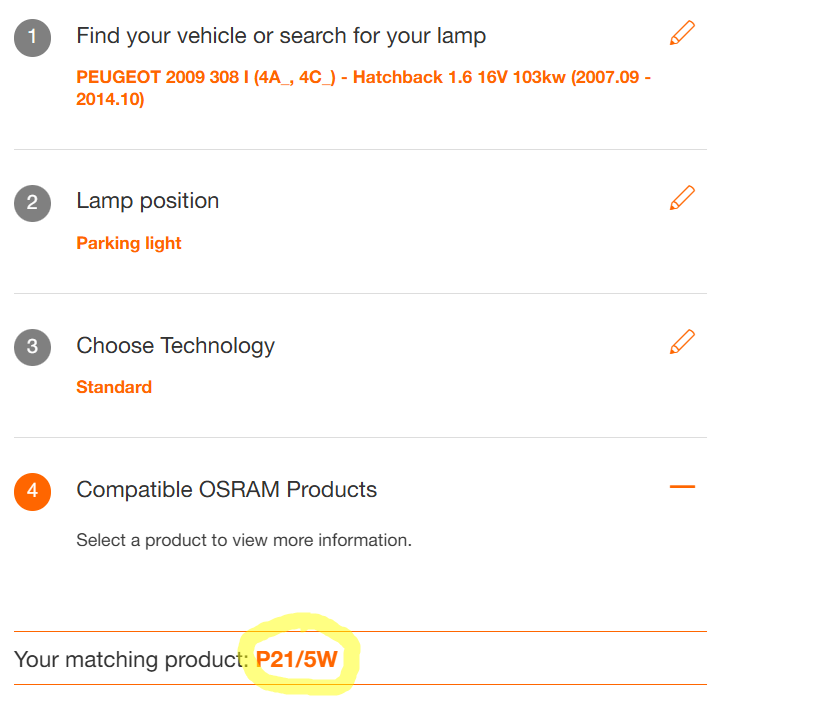Edit the vehicle selection with pencil icon
This screenshot has width=822, height=705.
pos(682,34)
